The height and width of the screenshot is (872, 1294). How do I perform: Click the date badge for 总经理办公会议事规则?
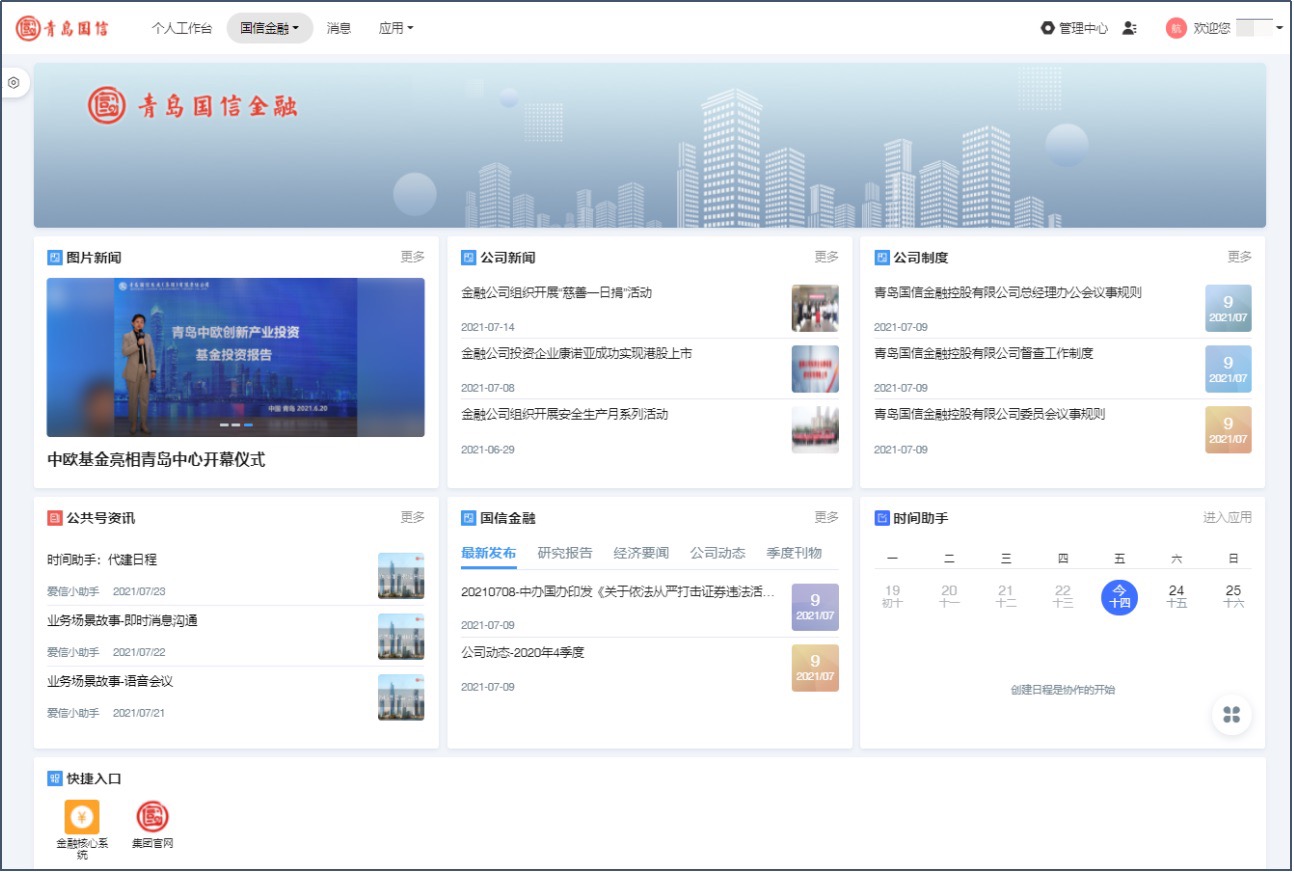[x=1228, y=308]
